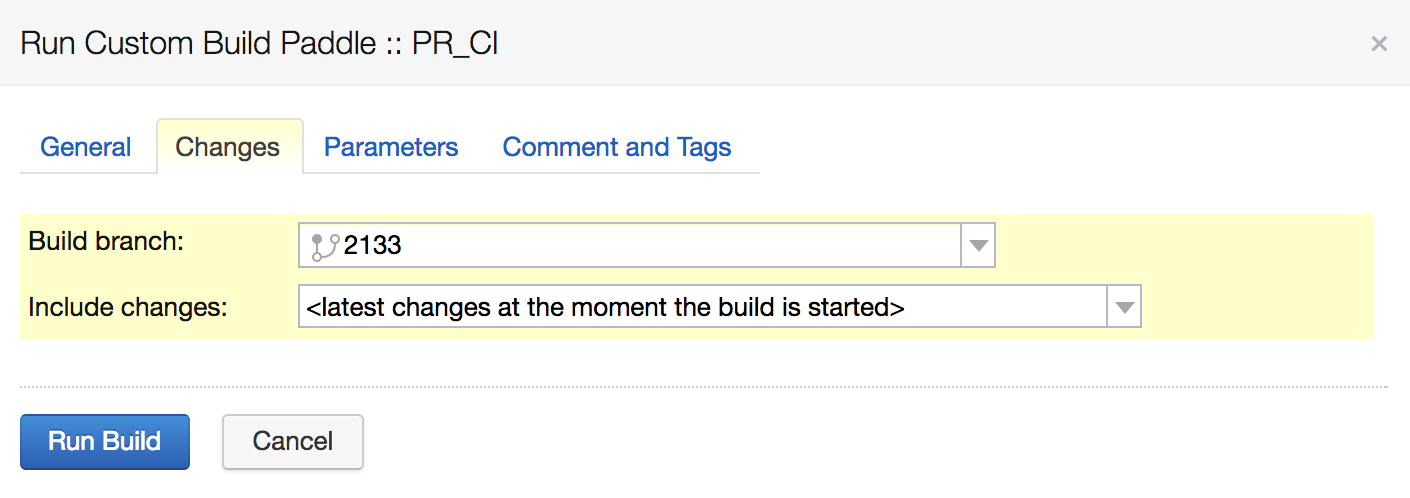Viewport: 1410px width, 498px height.
Task: Click the "Build branch:" label
Action: coord(106,241)
